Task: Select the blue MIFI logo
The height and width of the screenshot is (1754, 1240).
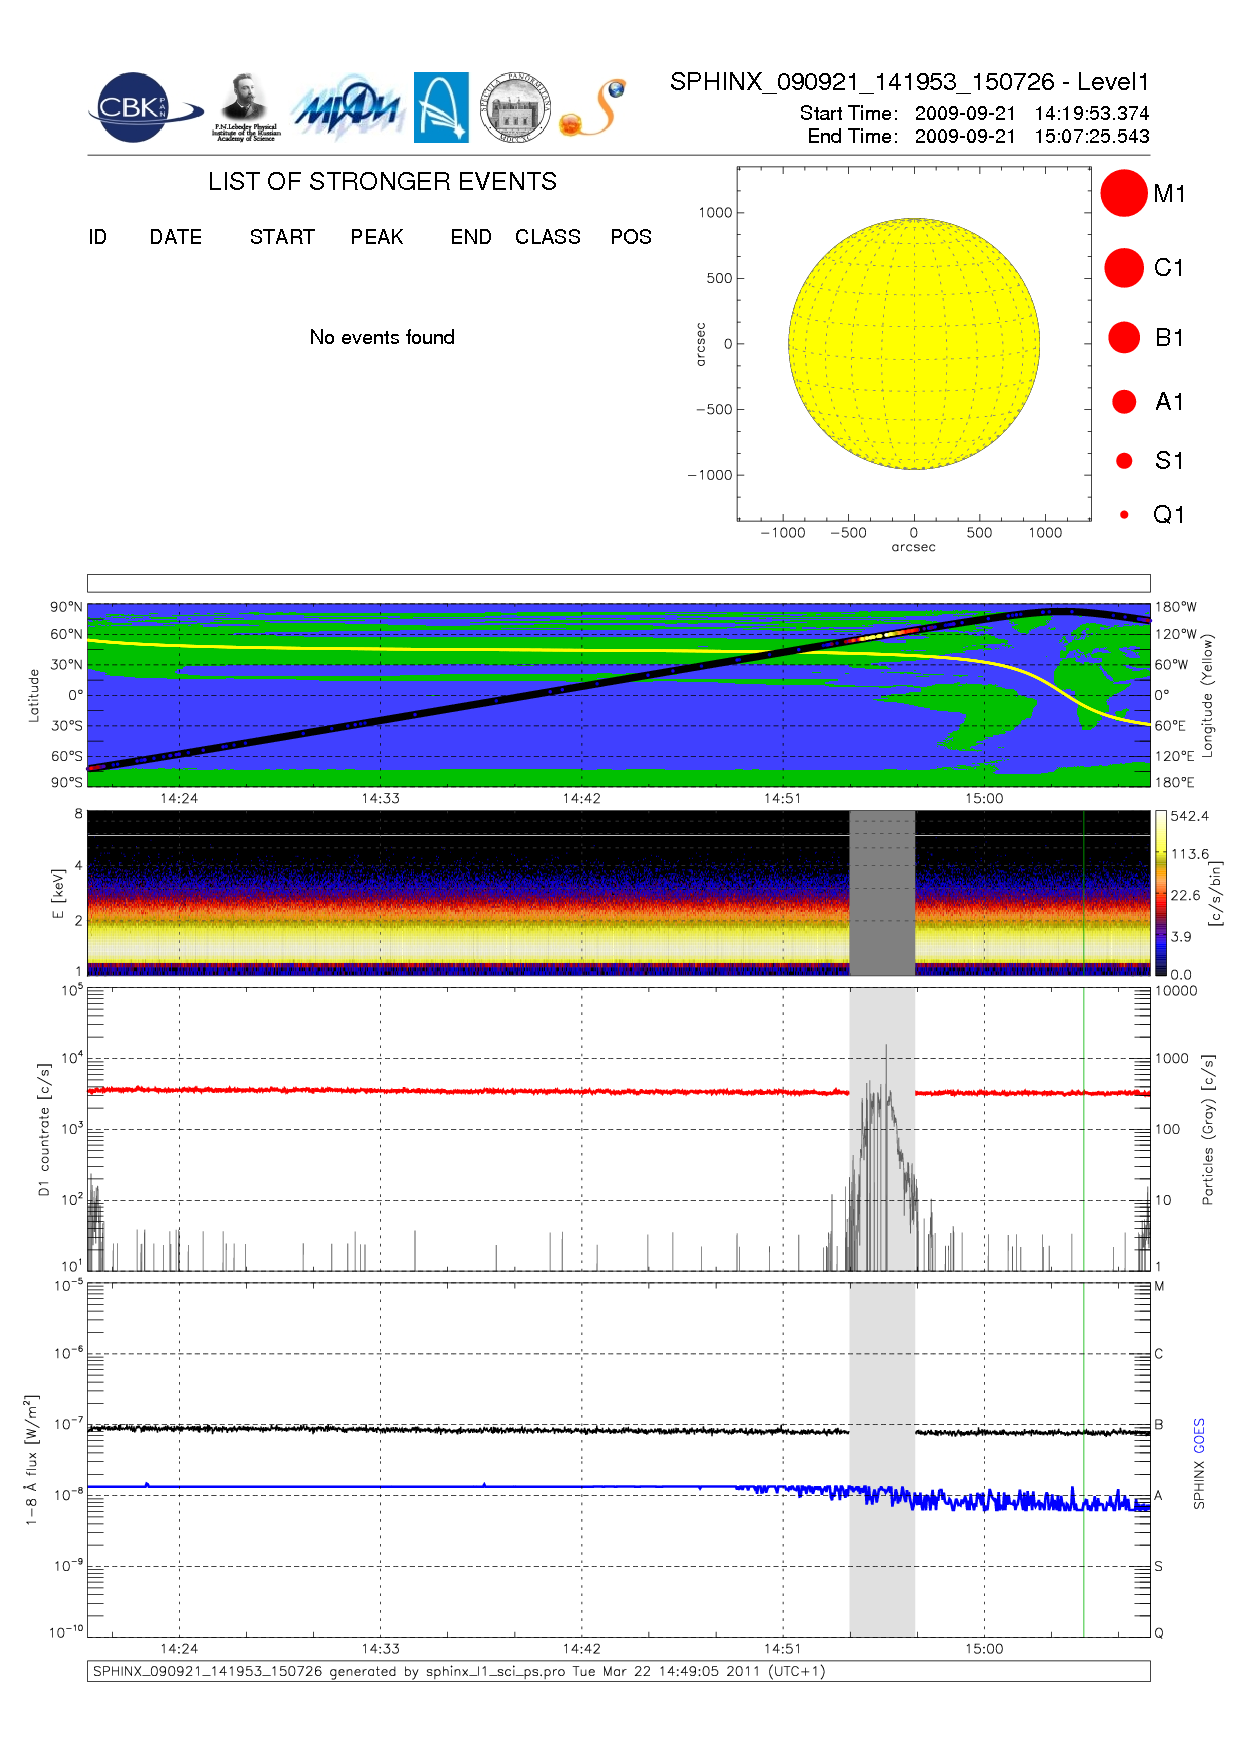Action: [x=346, y=109]
